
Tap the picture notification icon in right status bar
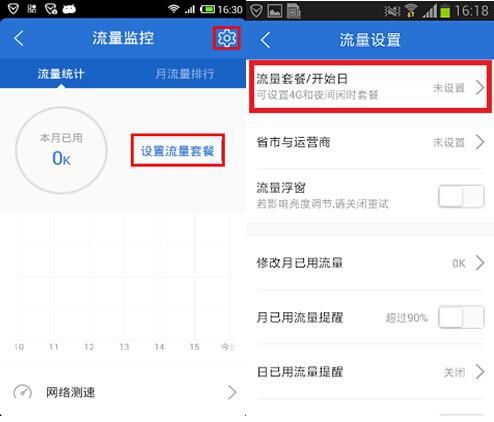[275, 11]
